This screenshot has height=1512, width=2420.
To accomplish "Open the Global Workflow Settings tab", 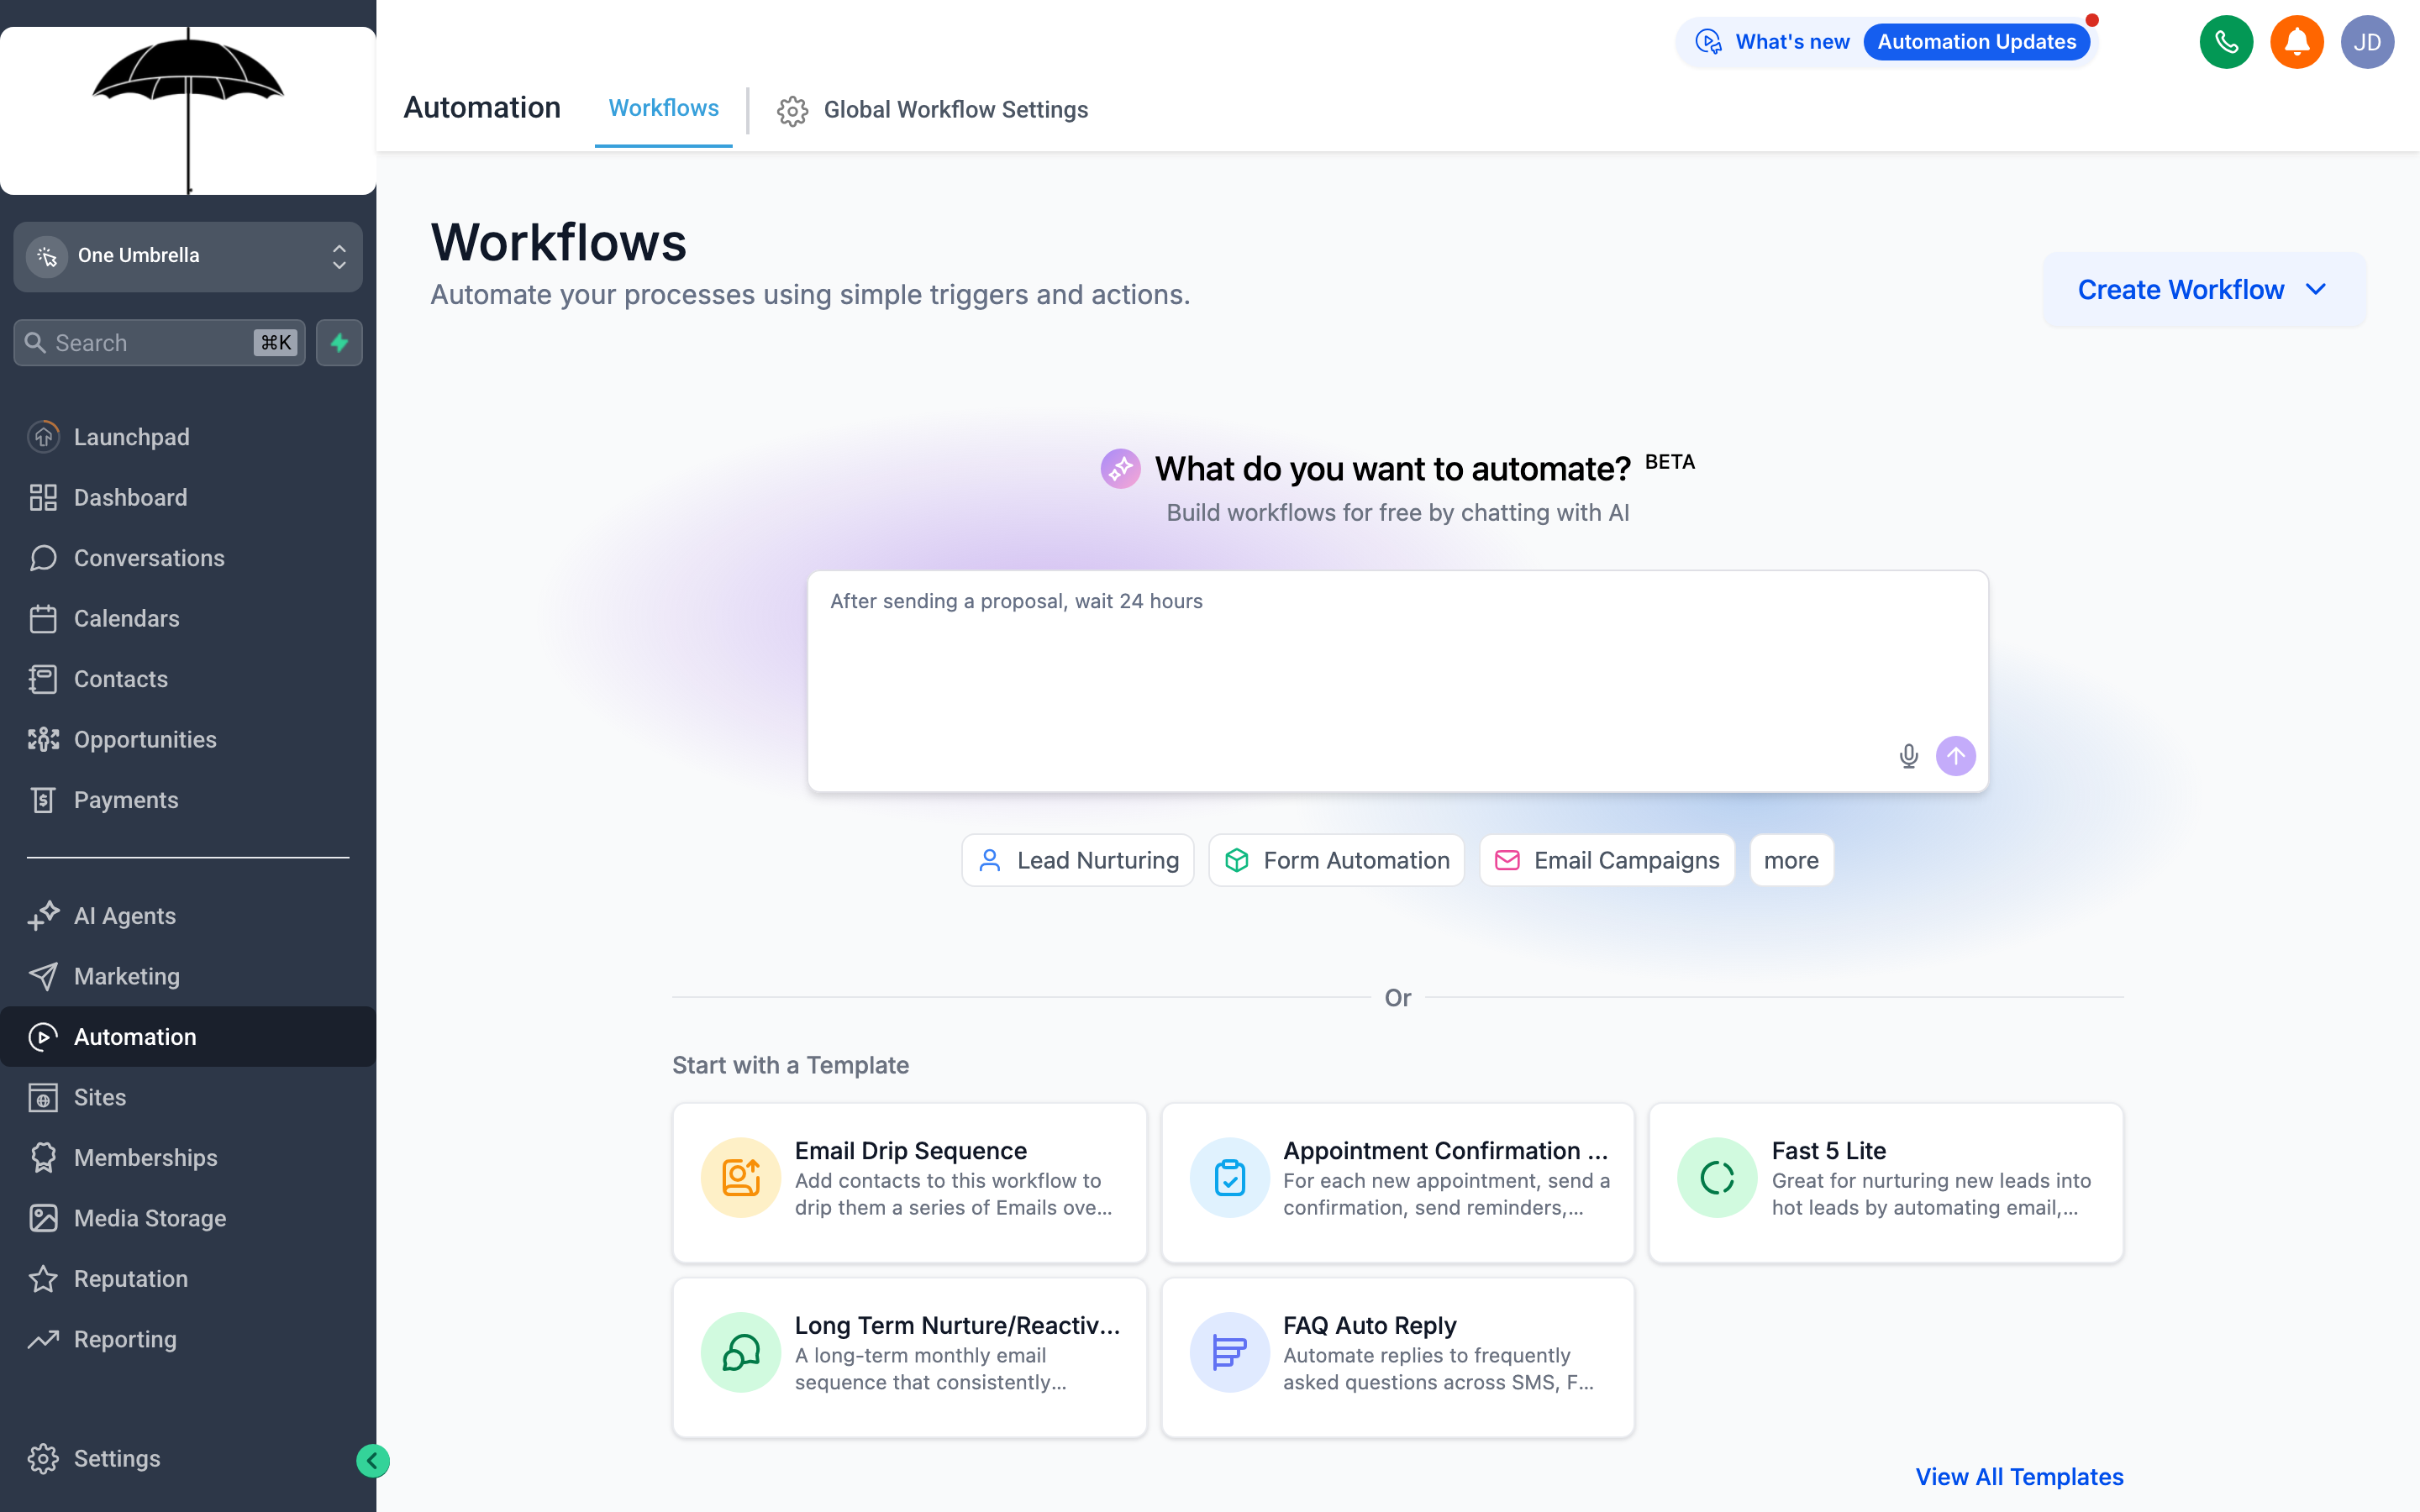I will 932,110.
